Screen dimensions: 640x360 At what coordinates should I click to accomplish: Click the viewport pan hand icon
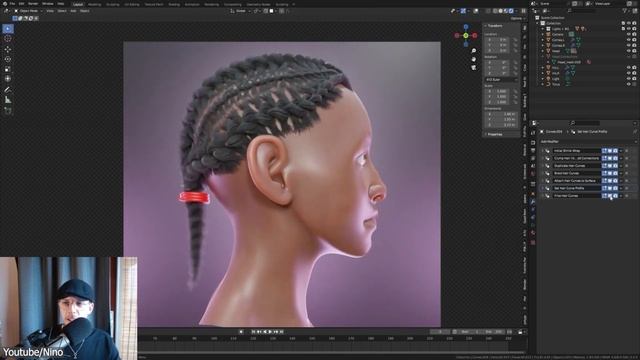(473, 59)
